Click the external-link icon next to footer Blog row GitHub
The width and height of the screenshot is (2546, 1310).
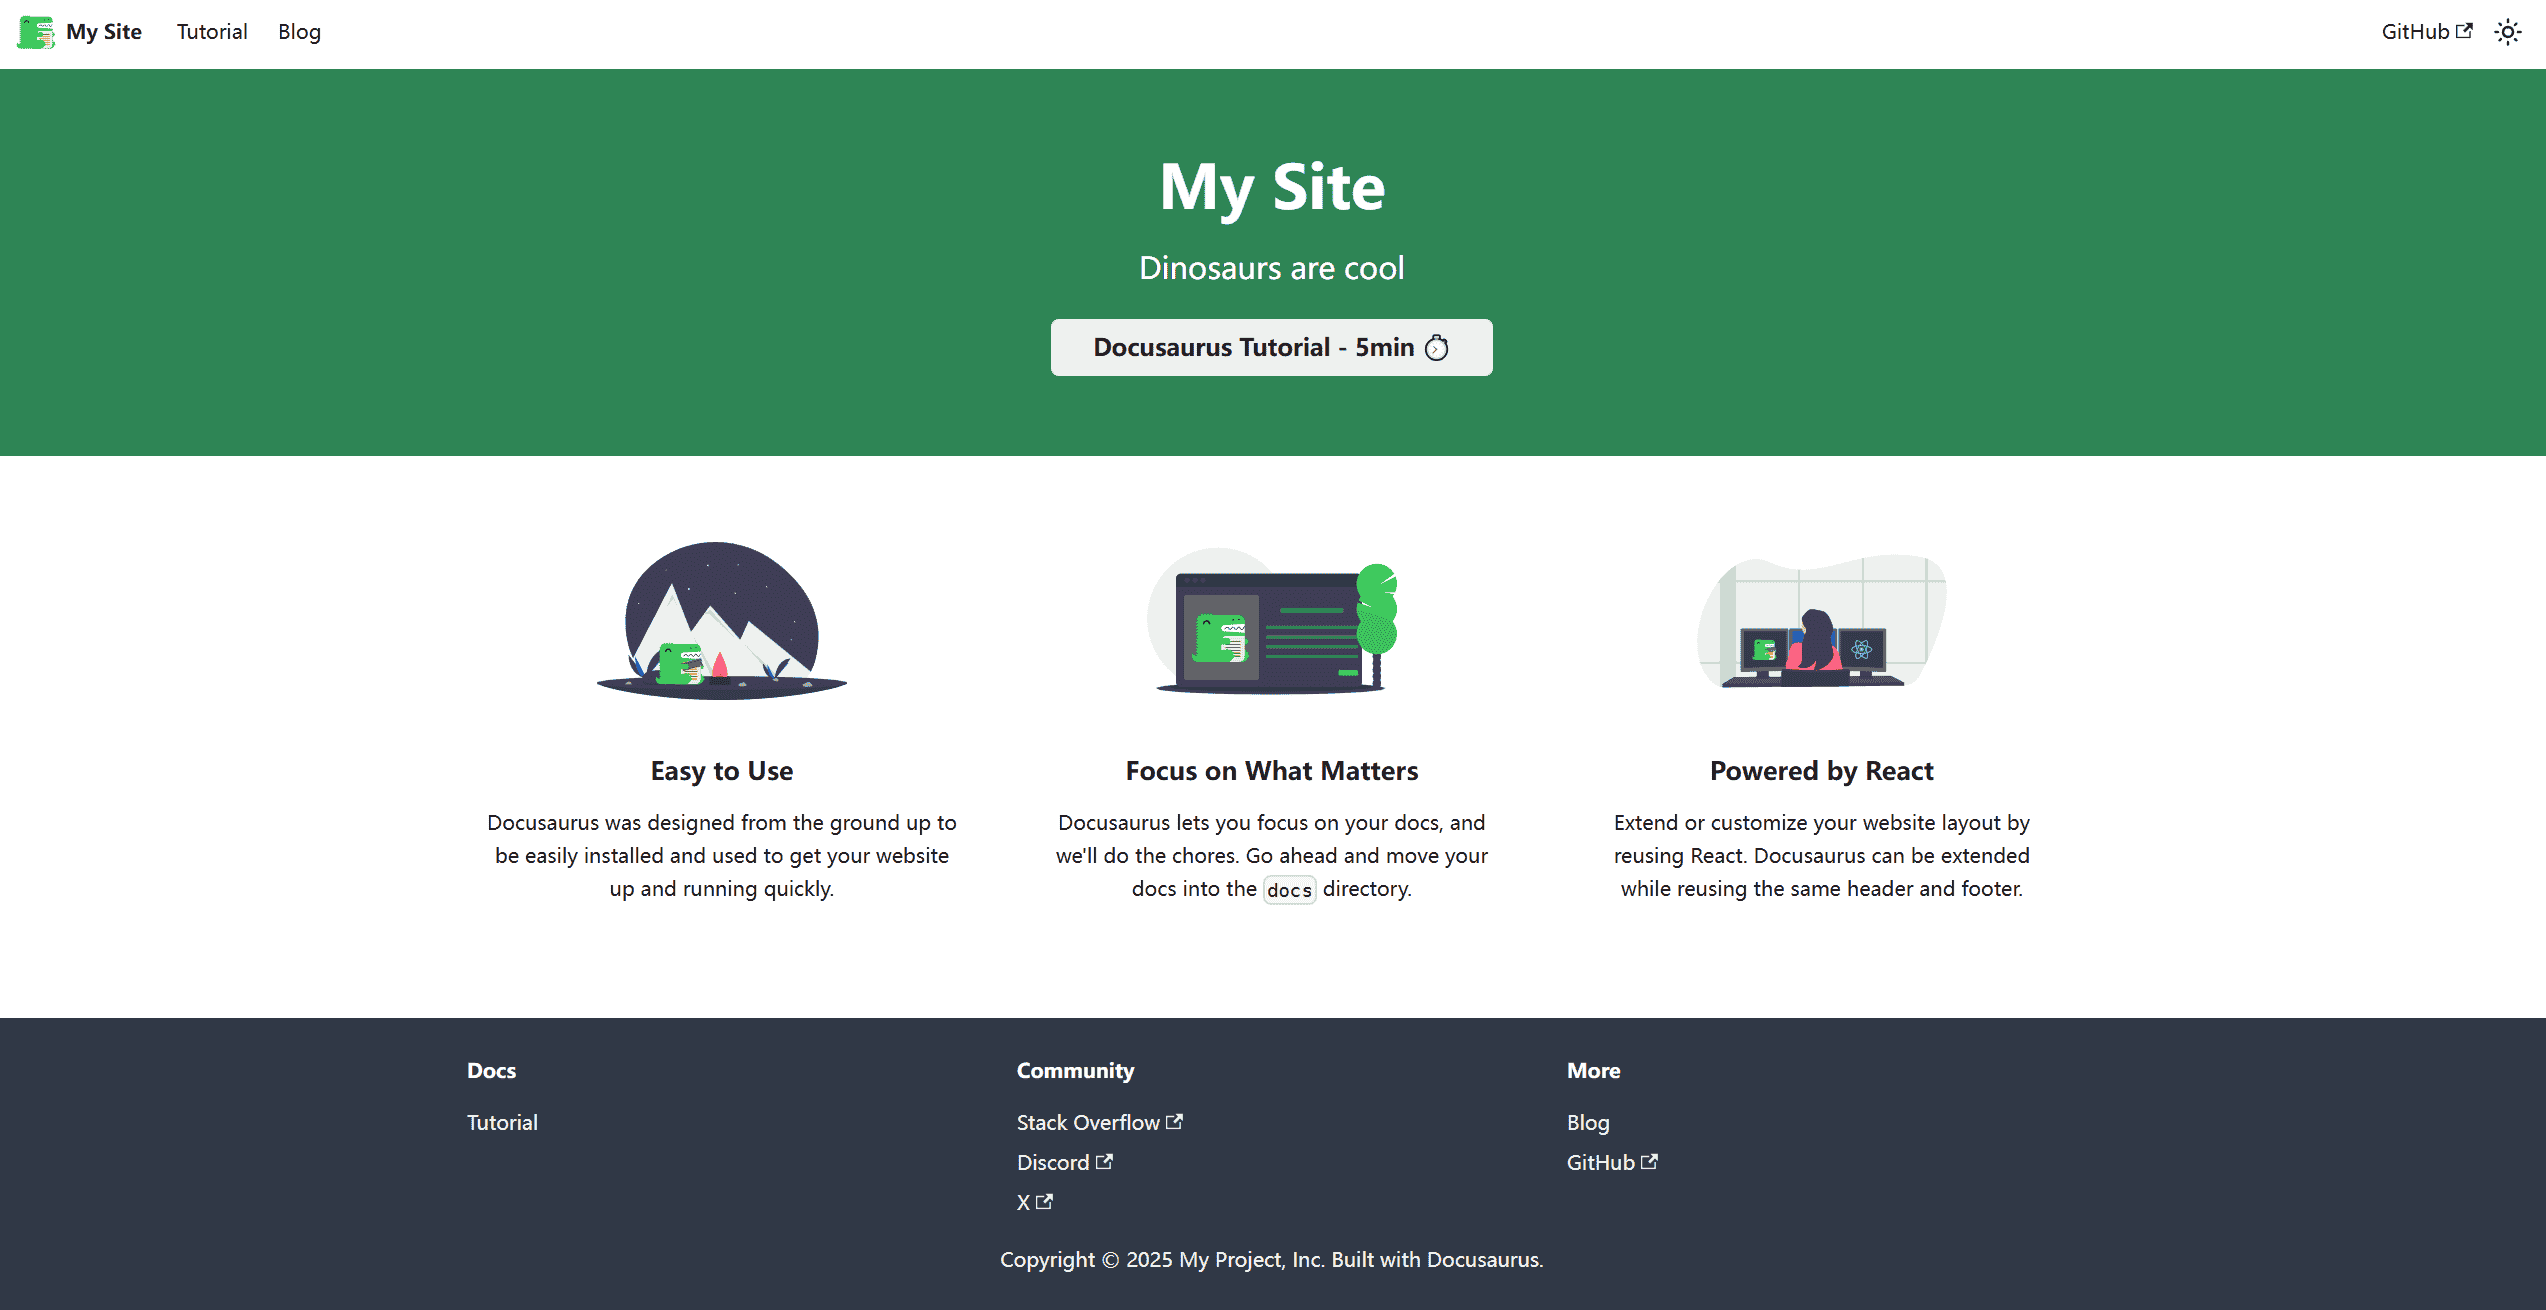click(x=1650, y=1160)
